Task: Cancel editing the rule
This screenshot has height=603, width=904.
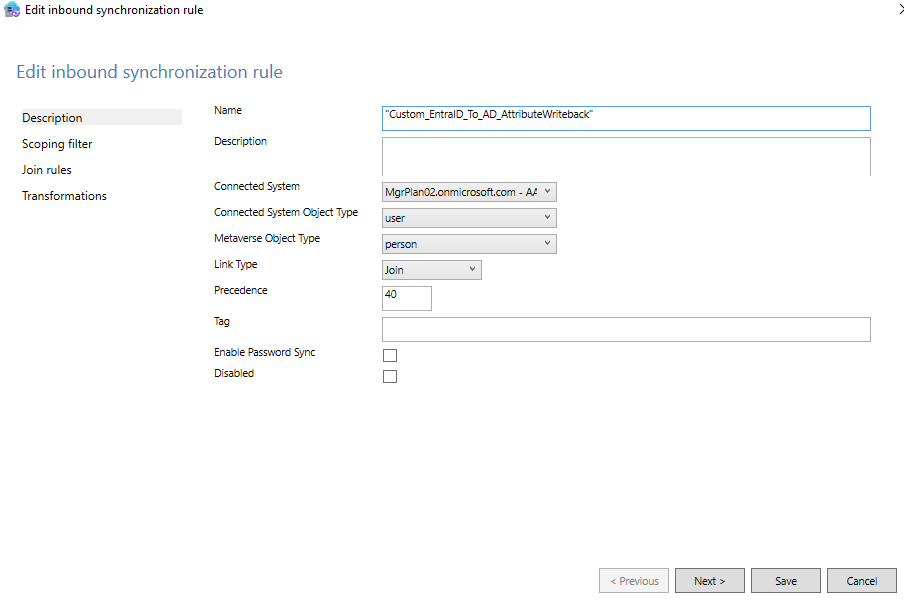Action: coord(861,580)
